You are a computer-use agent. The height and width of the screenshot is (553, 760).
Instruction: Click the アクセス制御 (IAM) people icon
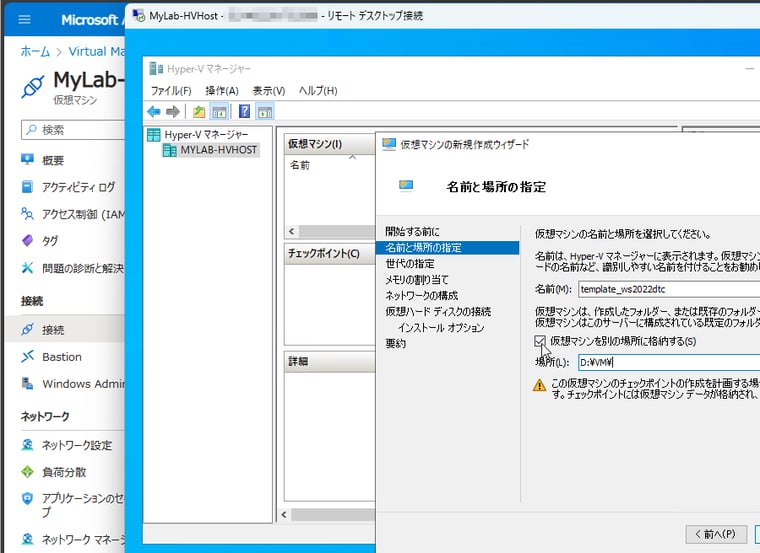pos(28,213)
